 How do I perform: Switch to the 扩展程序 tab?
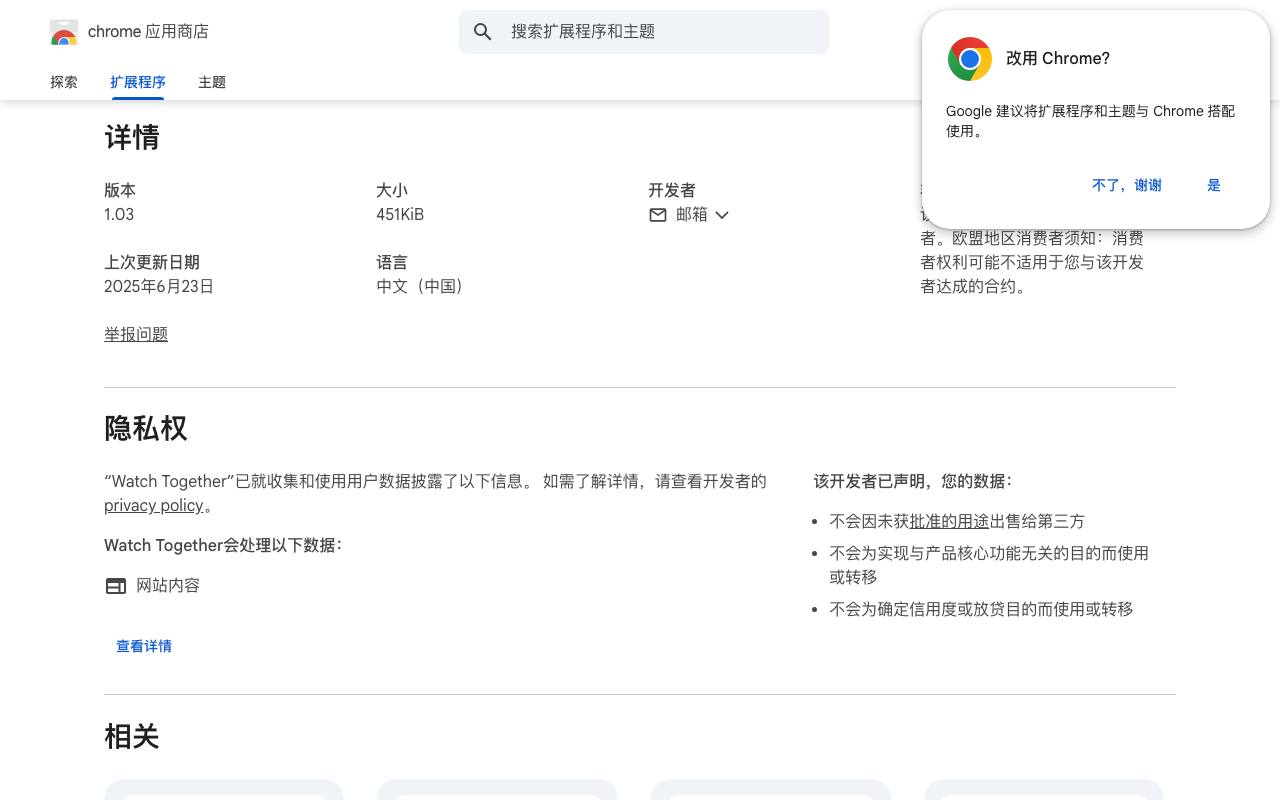pyautogui.click(x=138, y=82)
